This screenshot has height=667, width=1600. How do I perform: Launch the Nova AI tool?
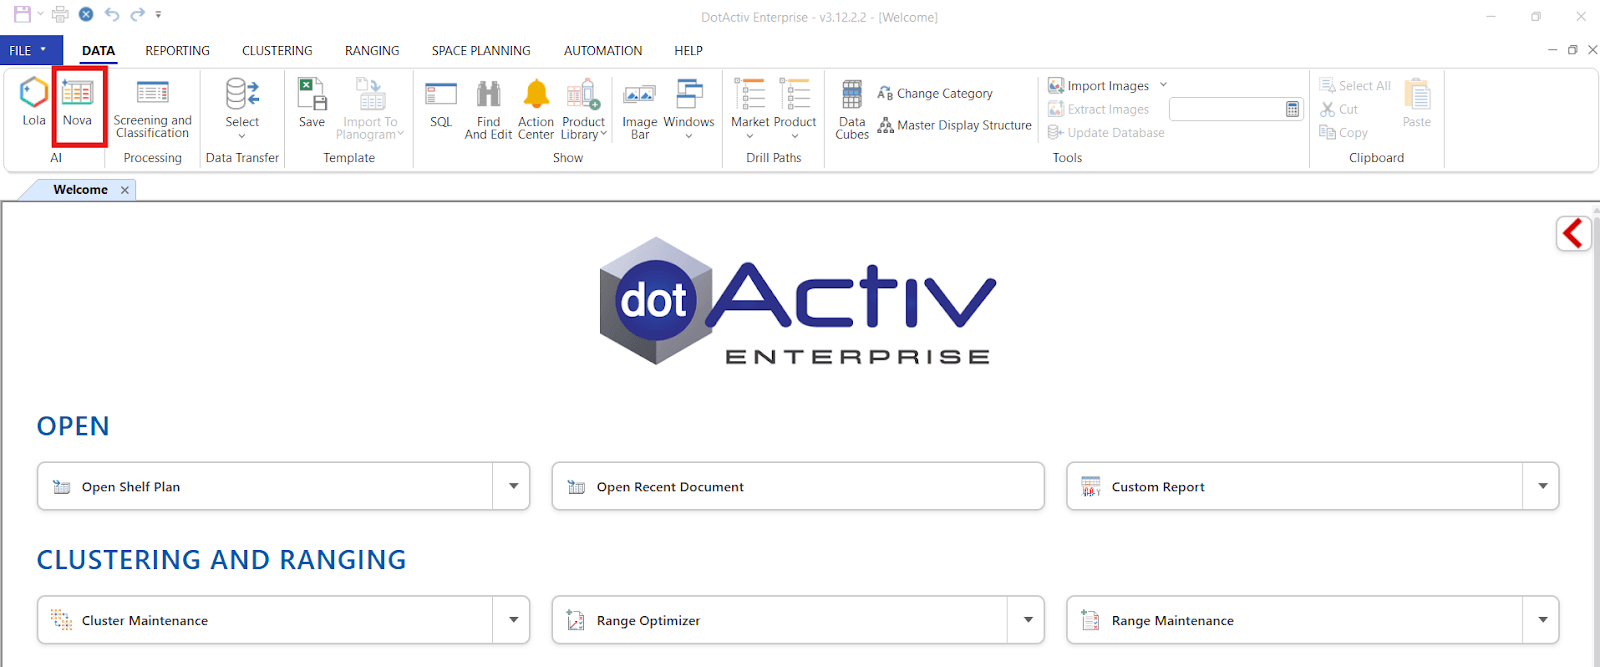[77, 102]
